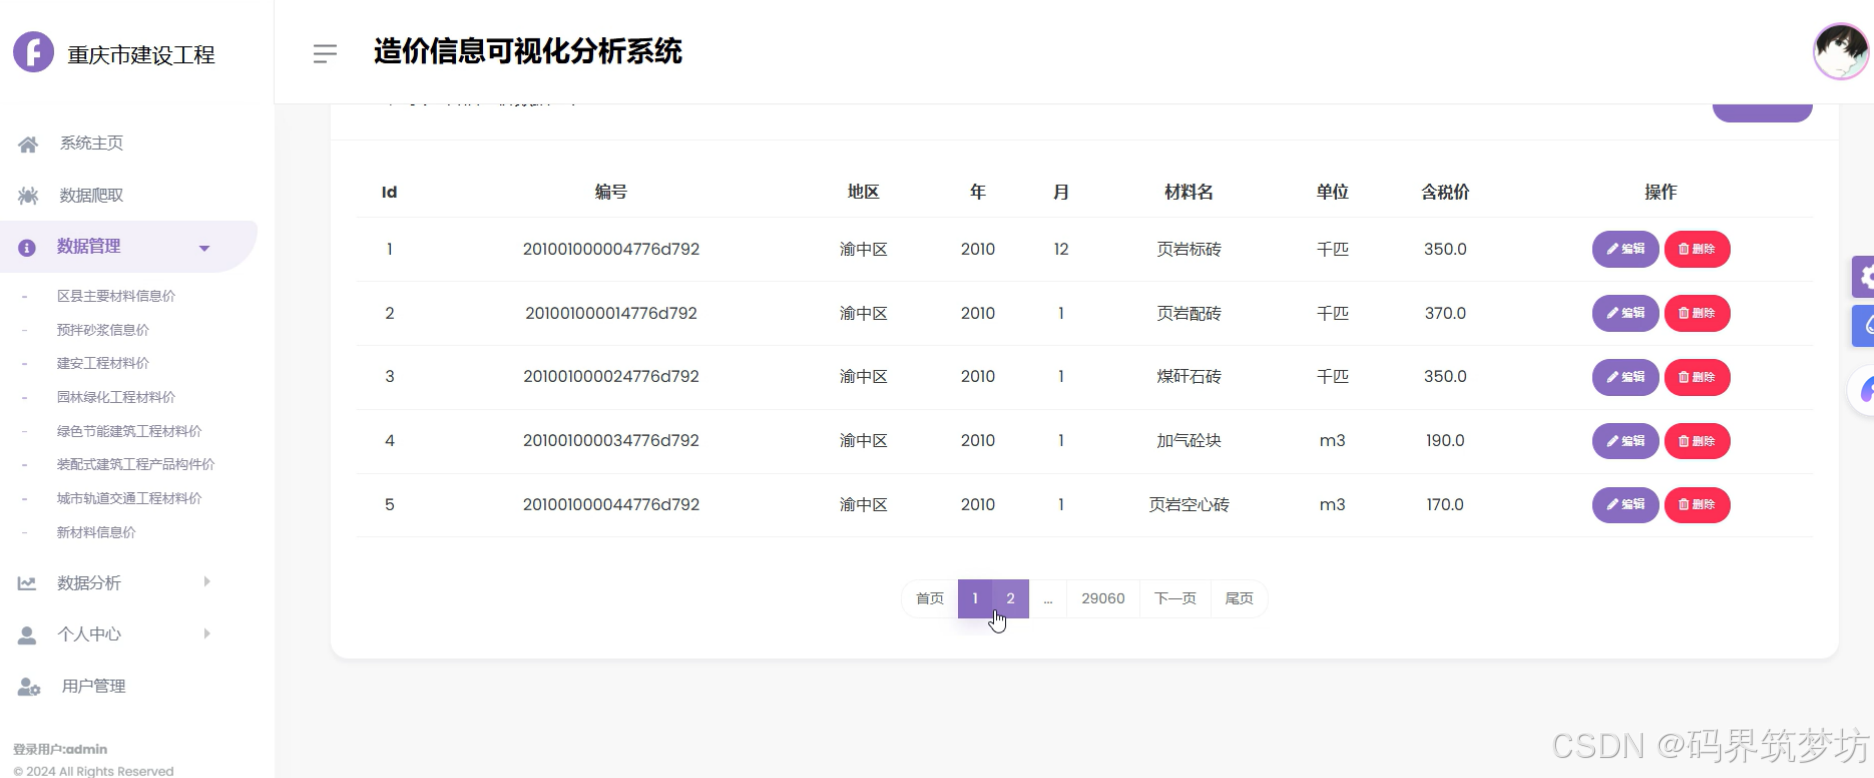Screen dimensions: 1874x778
Task: Jump to page 29060
Action: [1103, 599]
